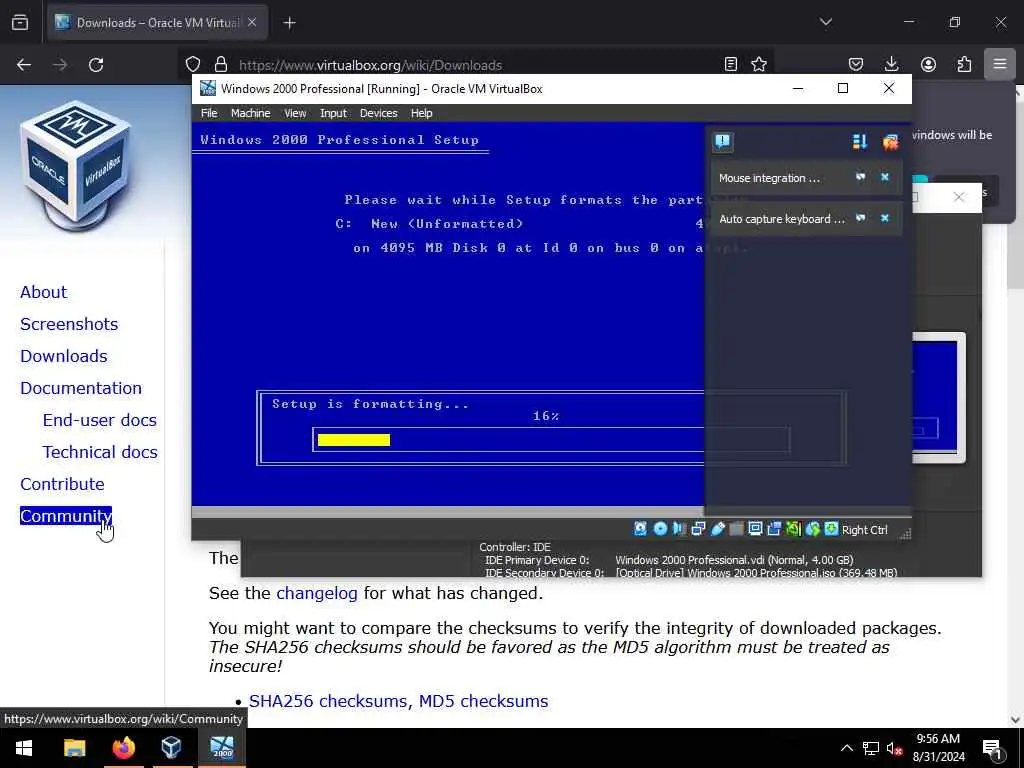
Task: Click the recording status icon
Action: tap(775, 529)
